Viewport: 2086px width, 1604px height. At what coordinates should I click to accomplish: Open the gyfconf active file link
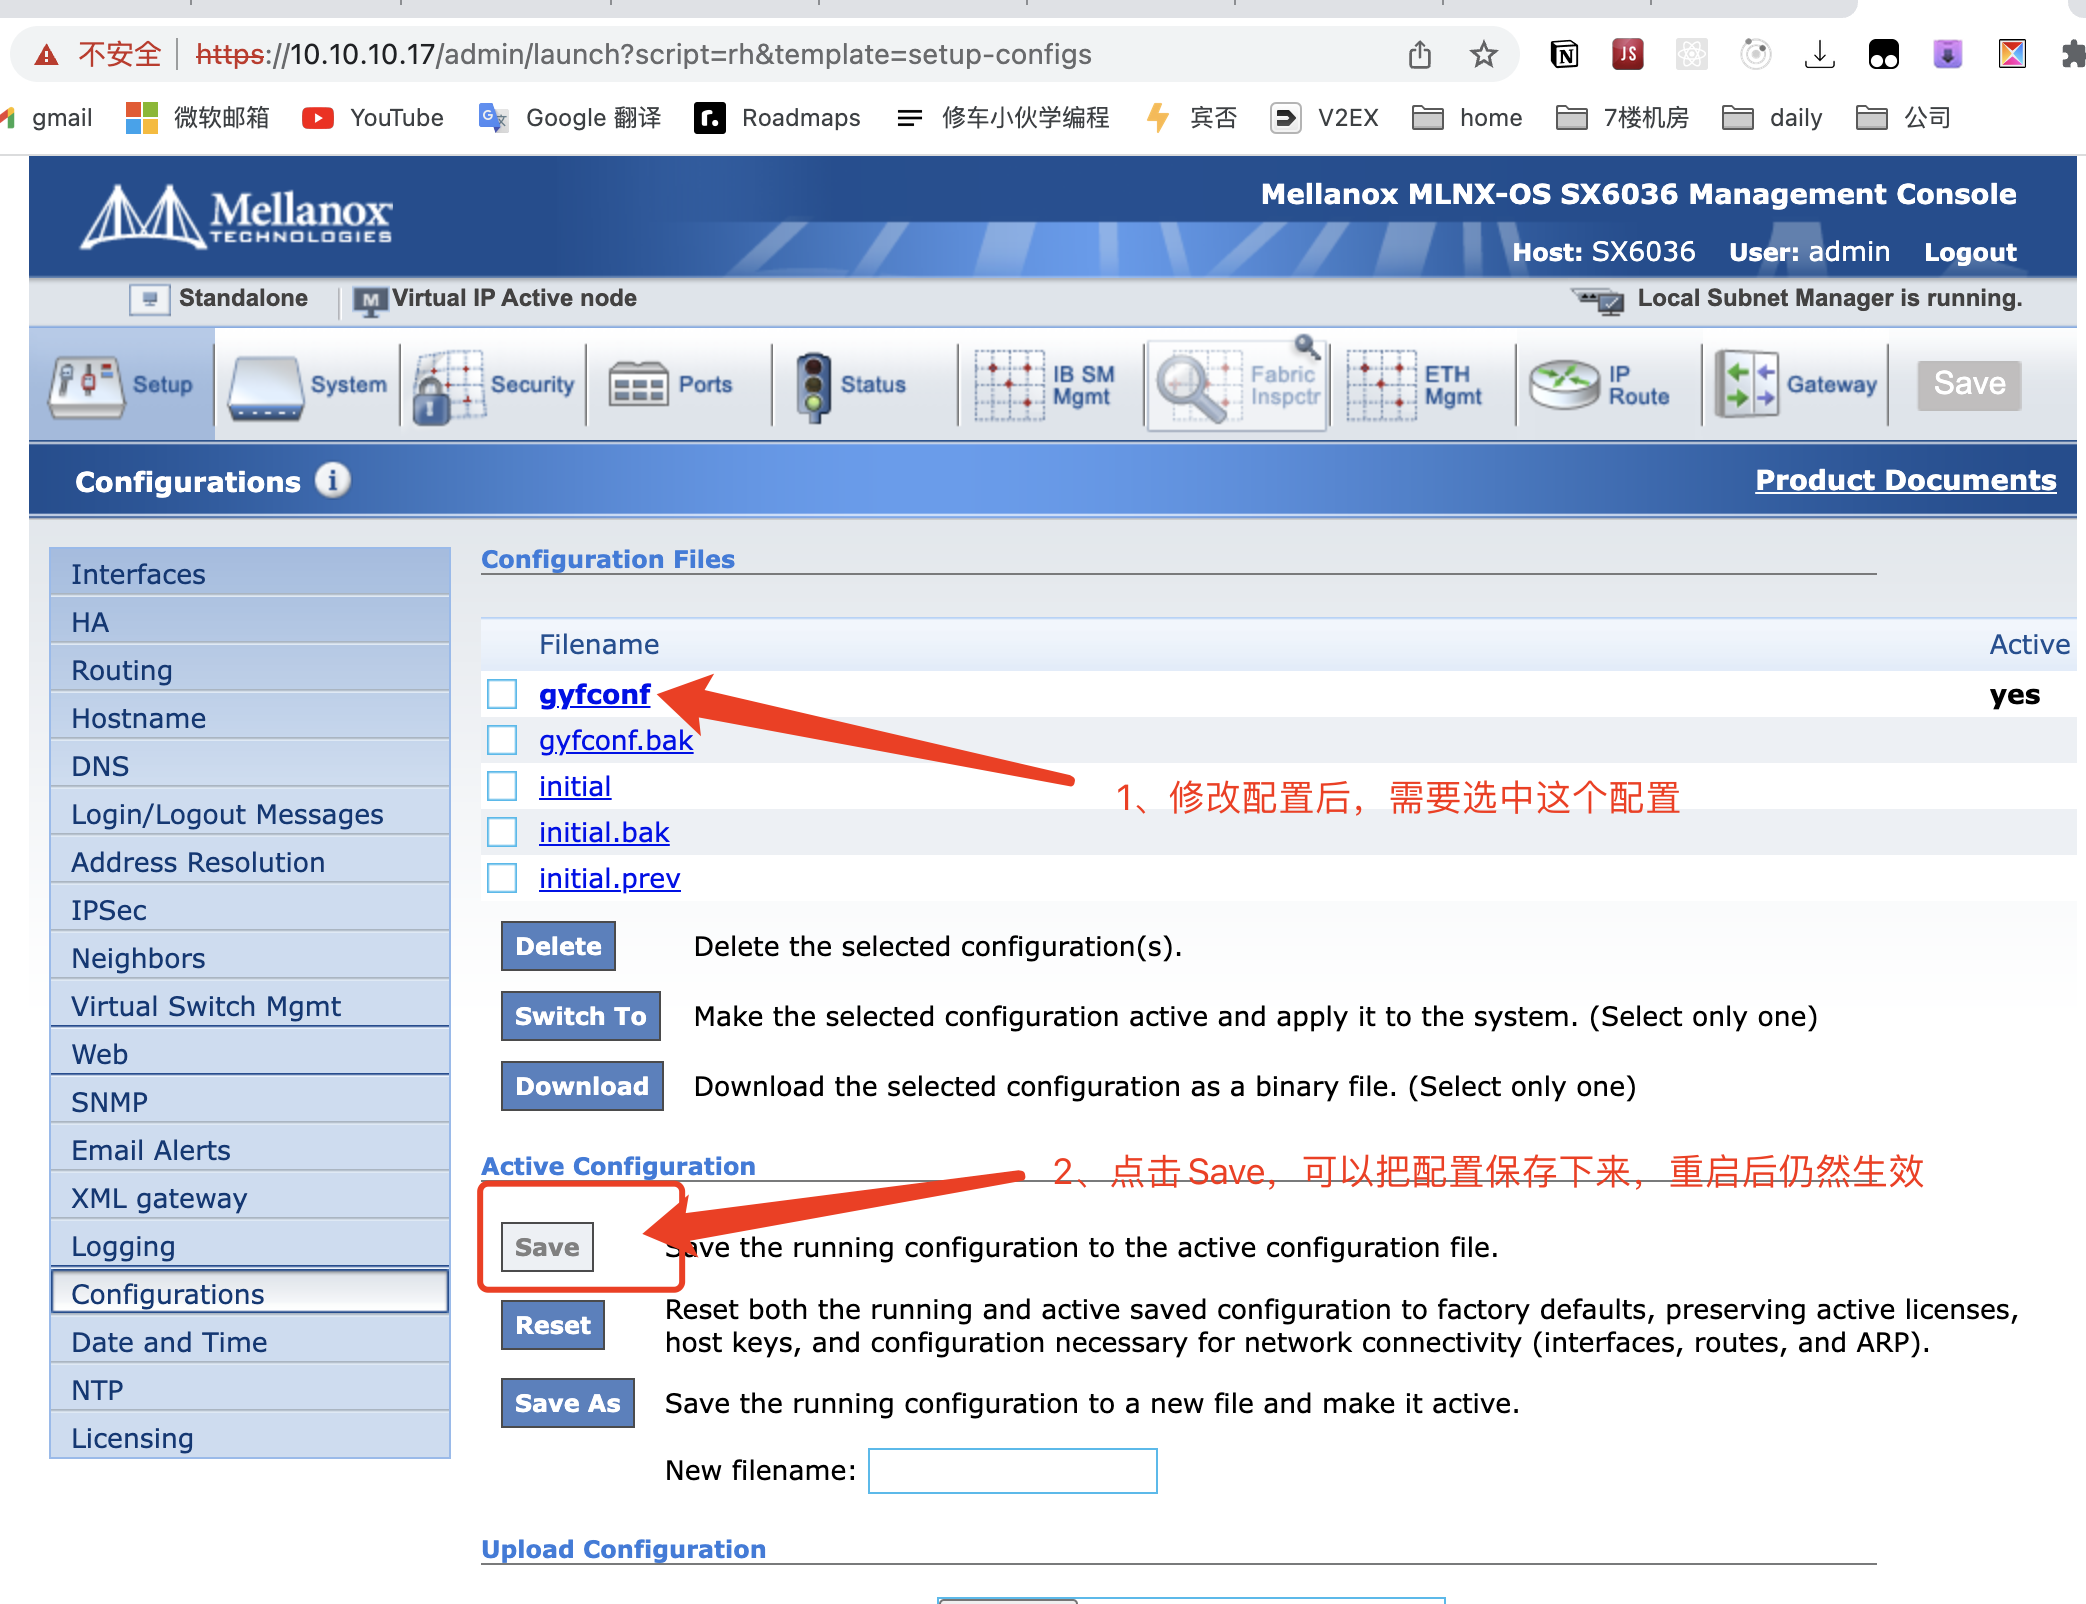(x=595, y=694)
